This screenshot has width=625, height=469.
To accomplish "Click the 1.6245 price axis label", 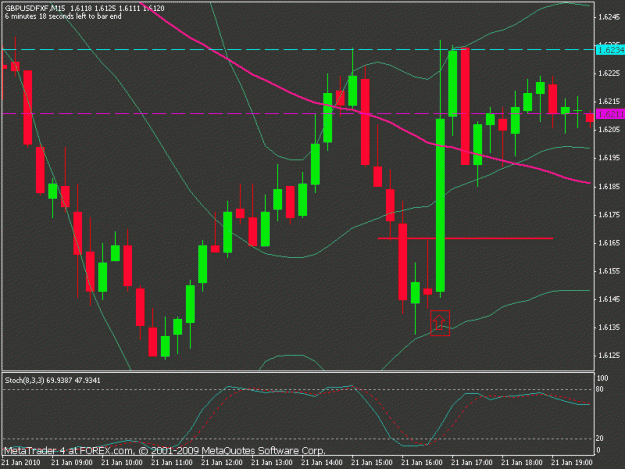I will tap(609, 17).
